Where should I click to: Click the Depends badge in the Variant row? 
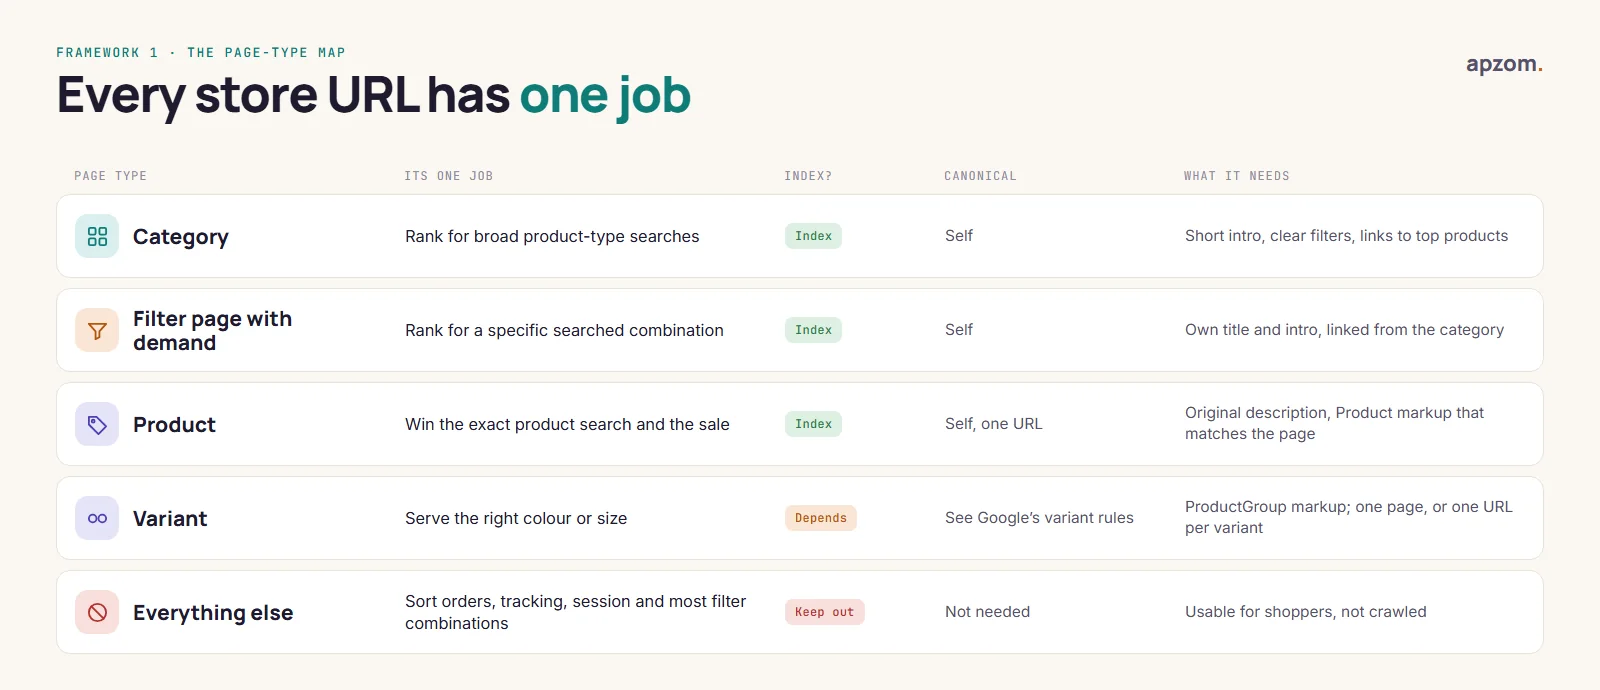coord(821,518)
